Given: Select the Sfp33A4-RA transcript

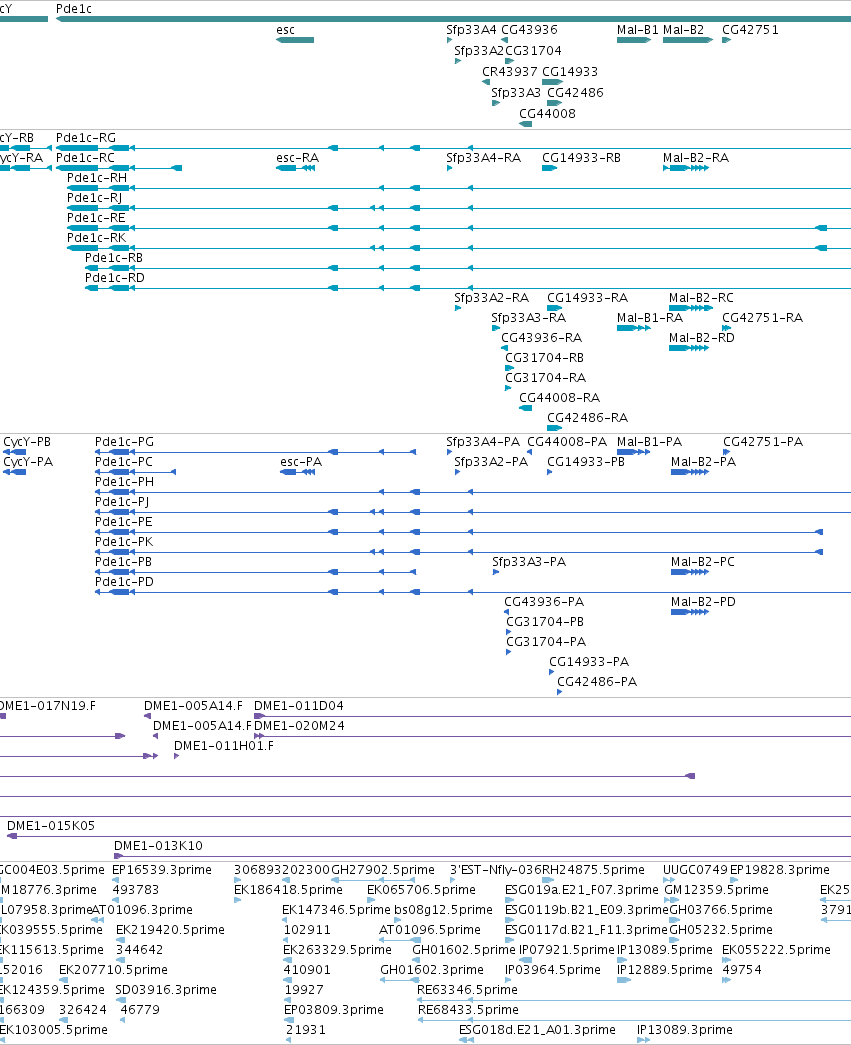Looking at the screenshot, I should tap(483, 158).
